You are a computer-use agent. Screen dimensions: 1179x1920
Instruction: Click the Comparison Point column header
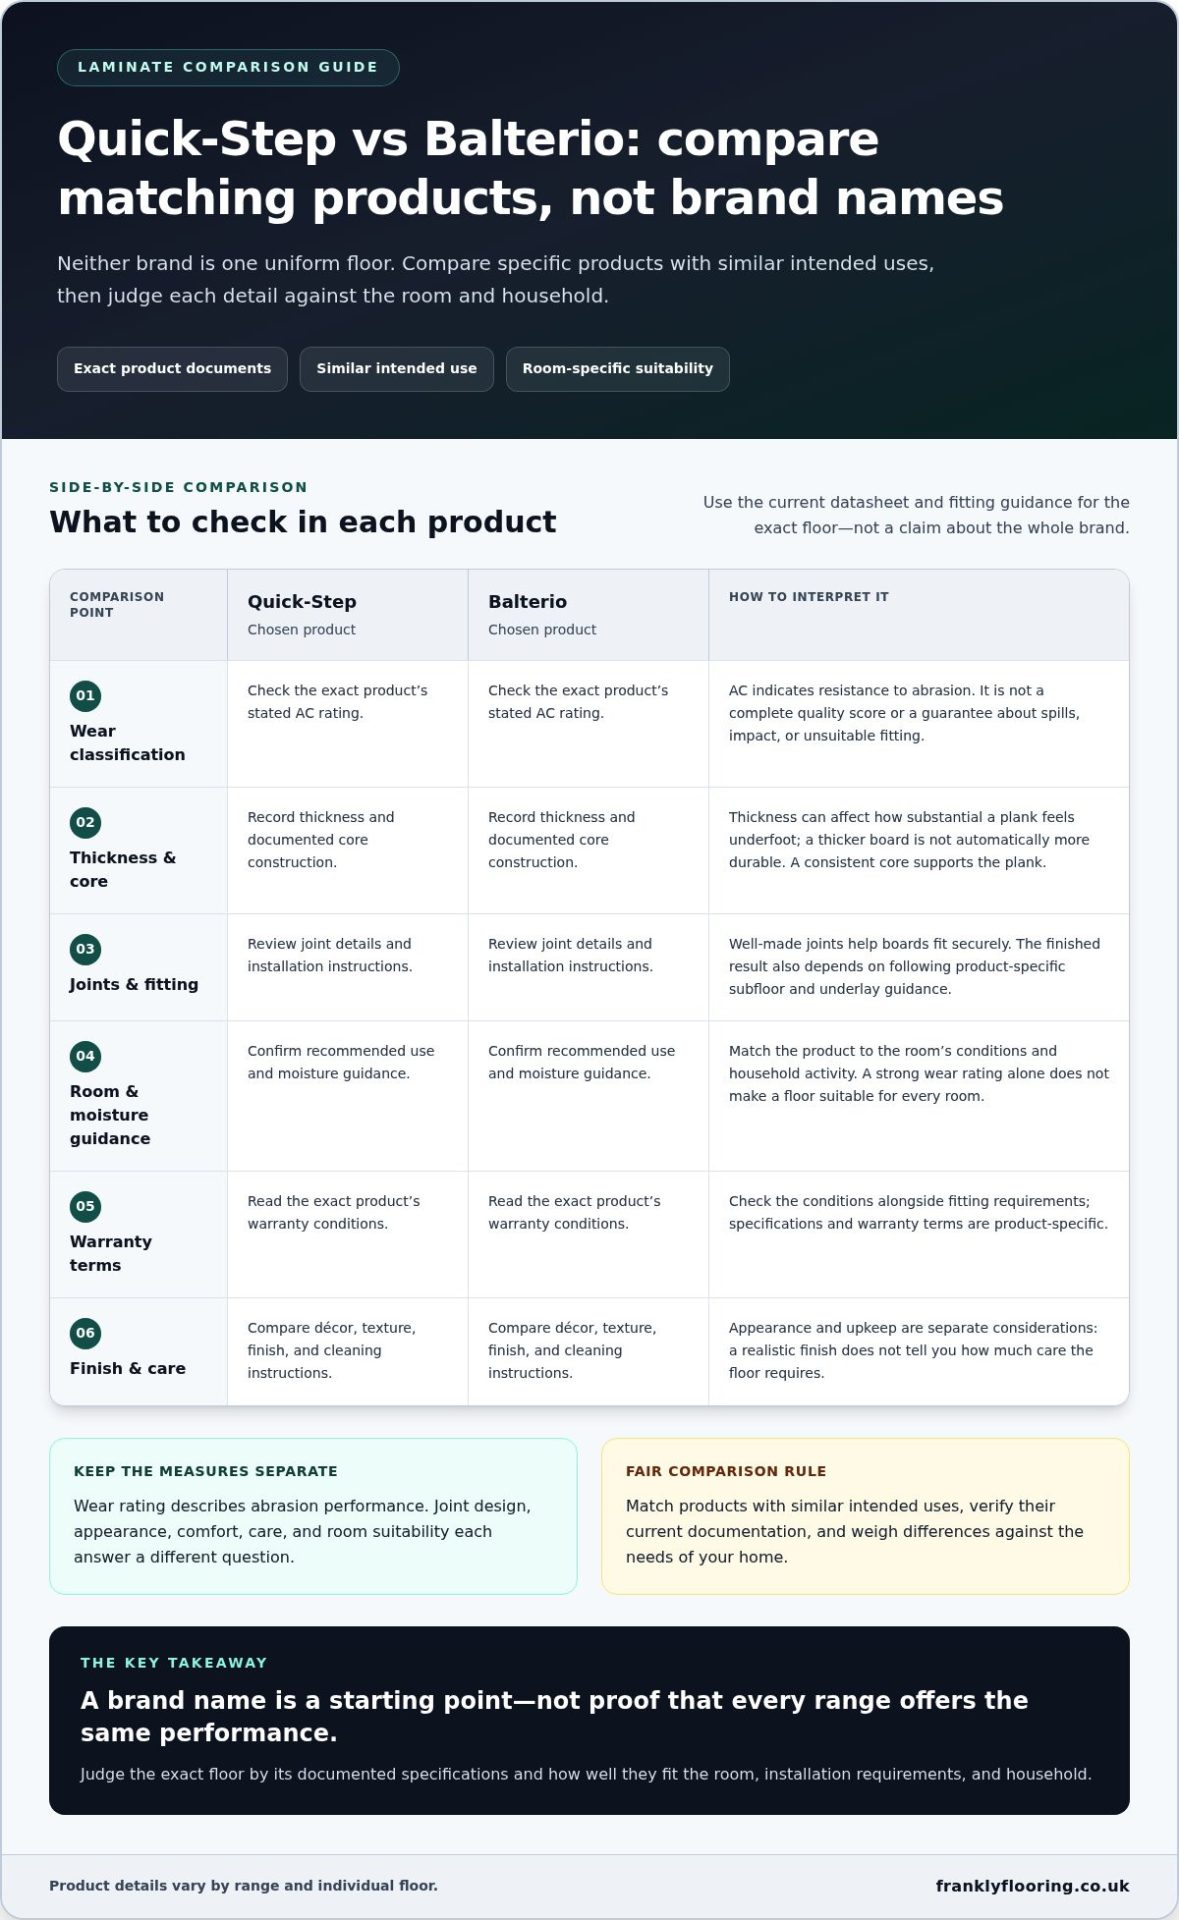[139, 615]
